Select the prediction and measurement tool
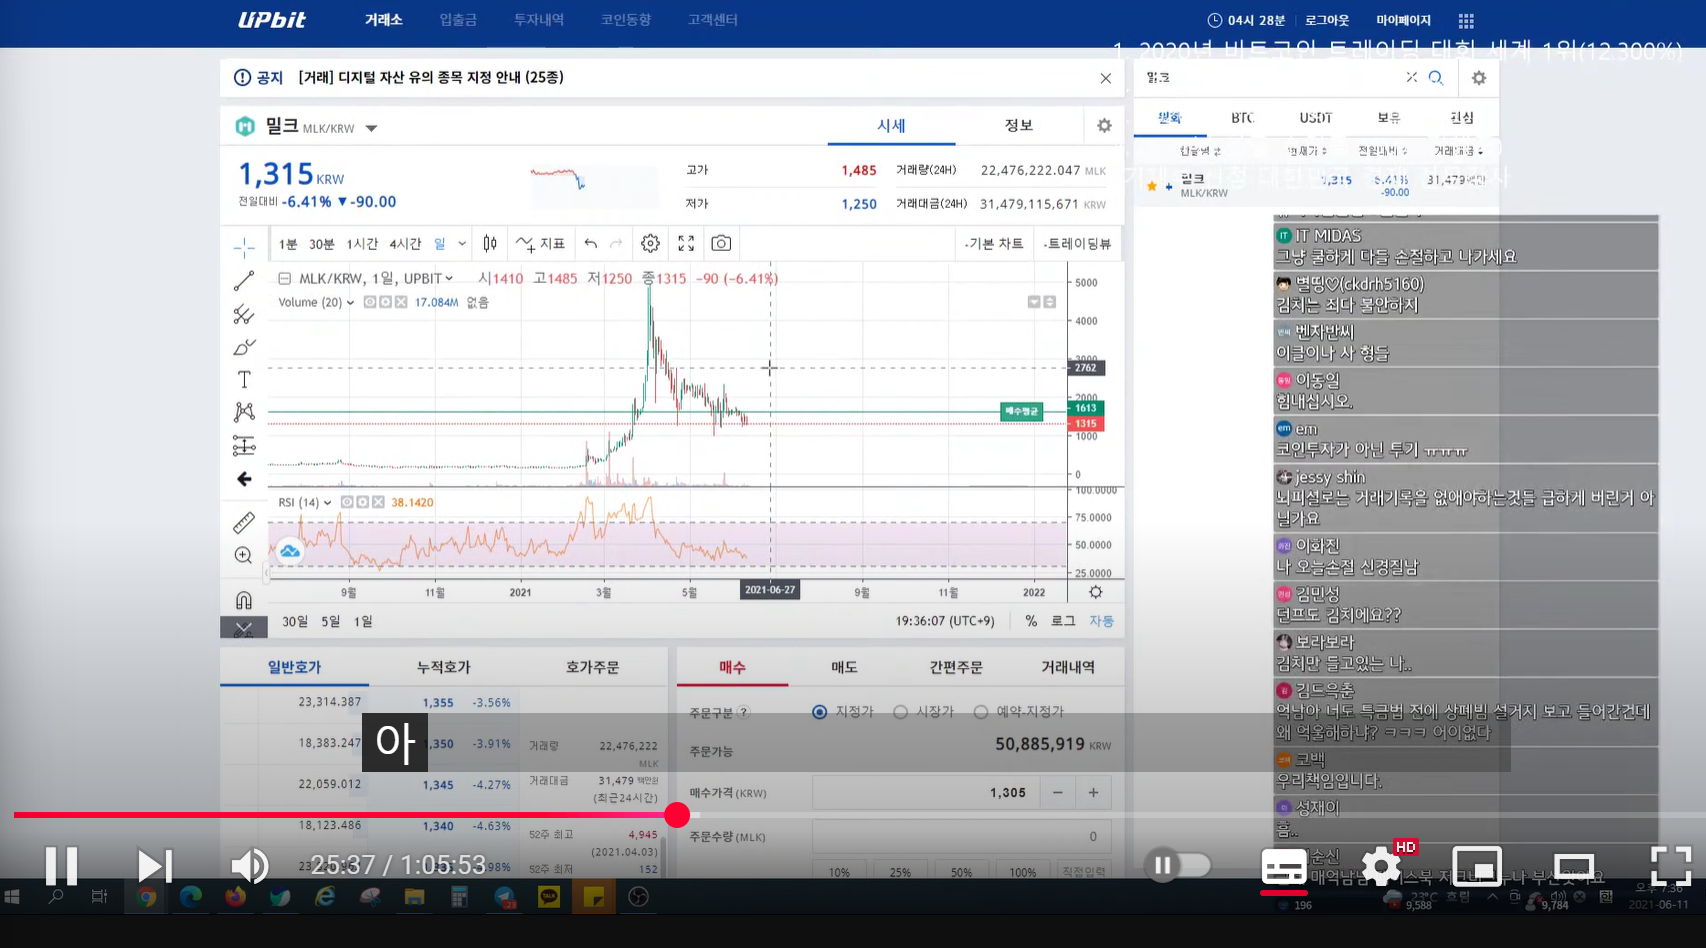Image resolution: width=1706 pixels, height=948 pixels. [244, 445]
